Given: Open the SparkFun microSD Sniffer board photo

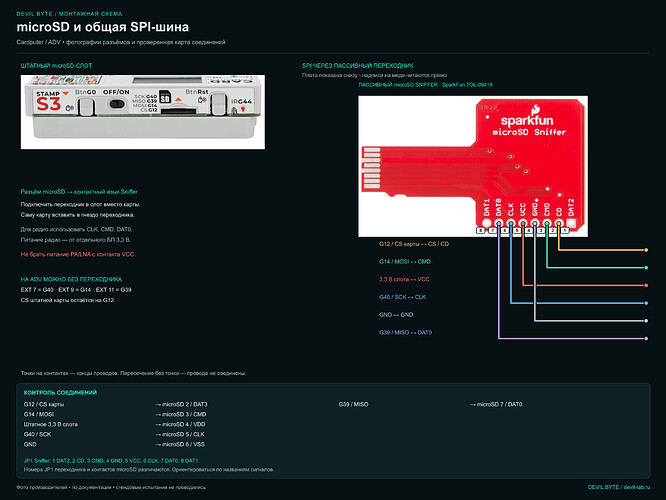Looking at the screenshot, I should click(x=473, y=166).
